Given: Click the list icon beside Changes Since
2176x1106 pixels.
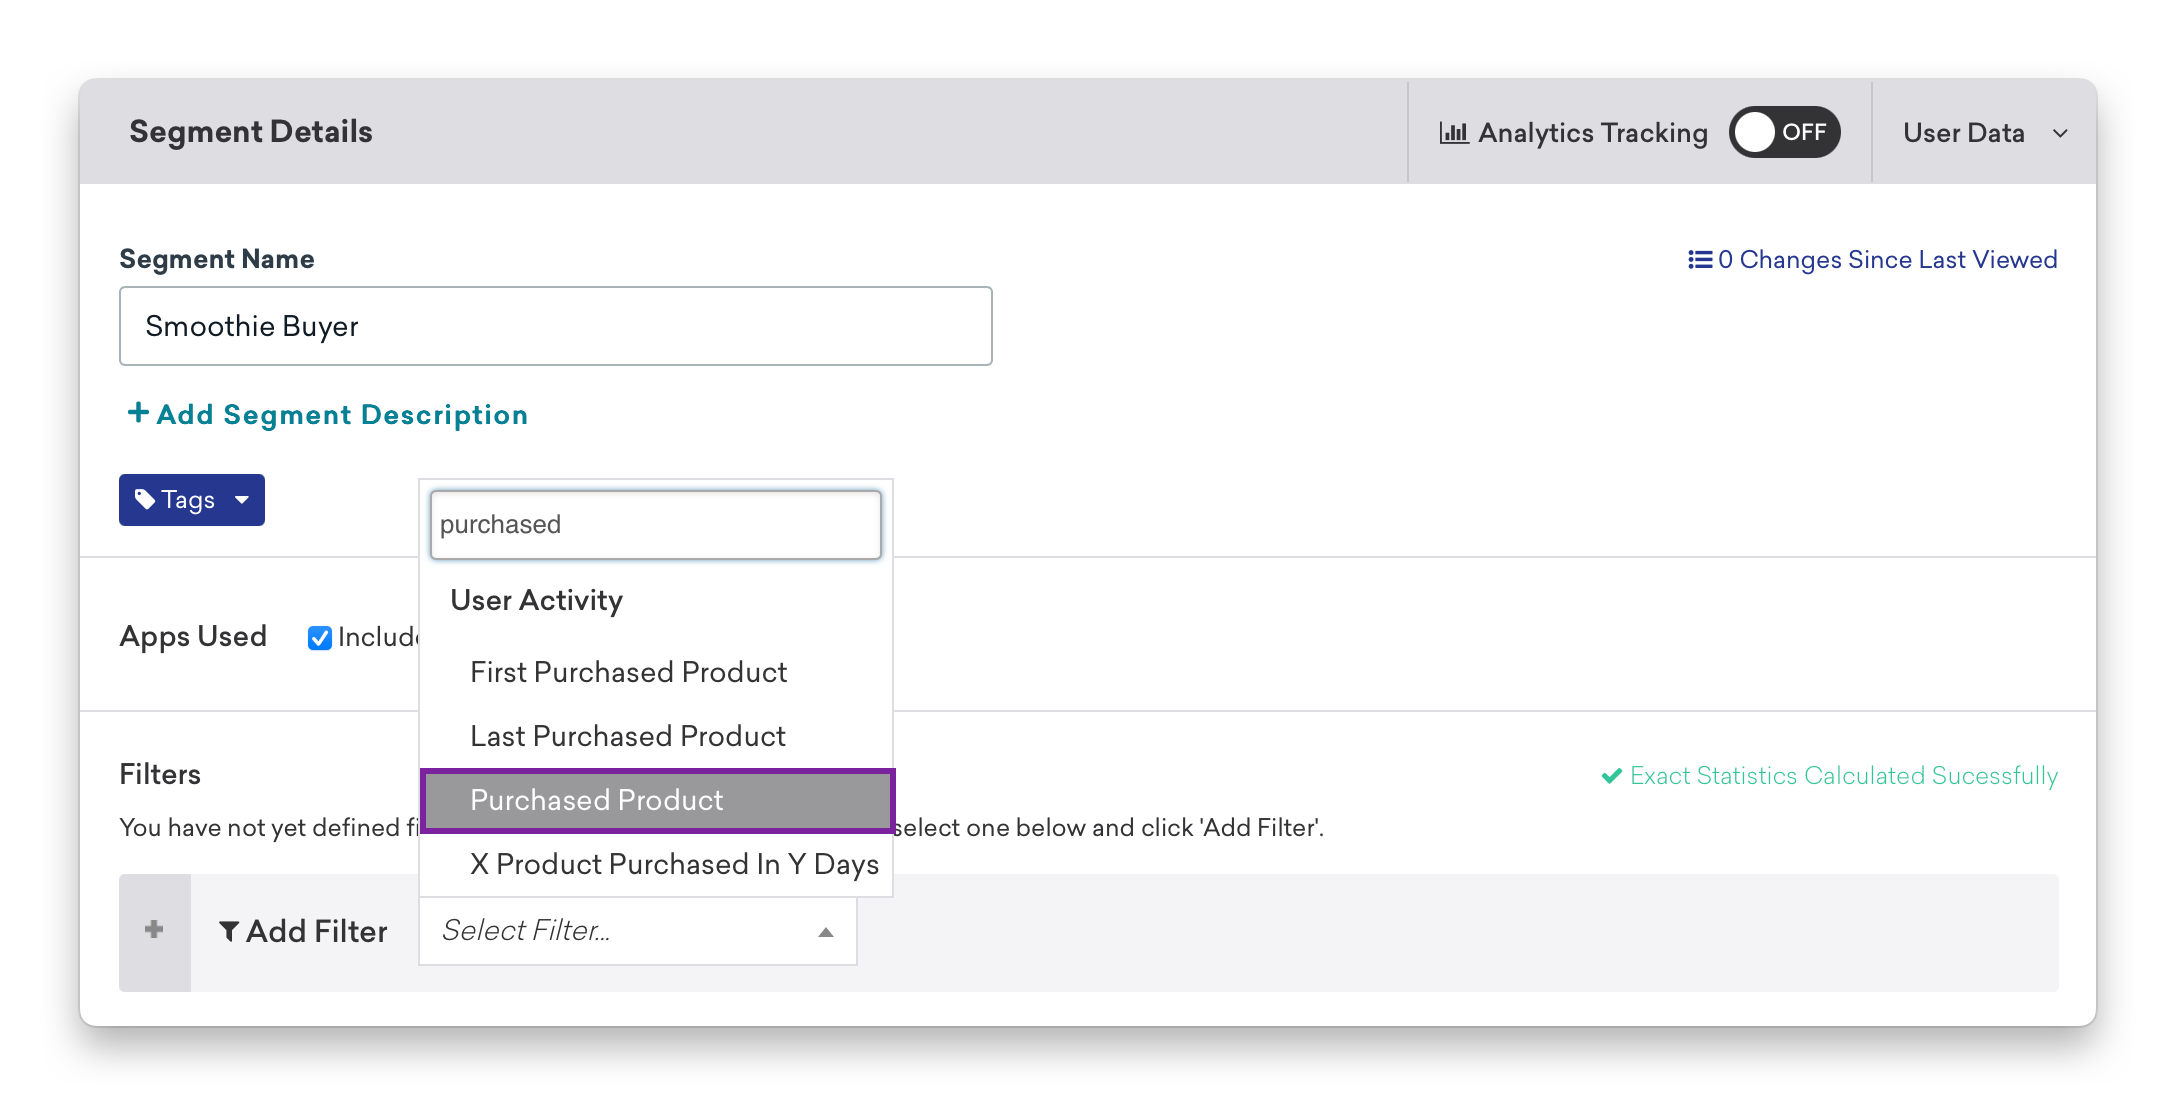Looking at the screenshot, I should pyautogui.click(x=1700, y=260).
